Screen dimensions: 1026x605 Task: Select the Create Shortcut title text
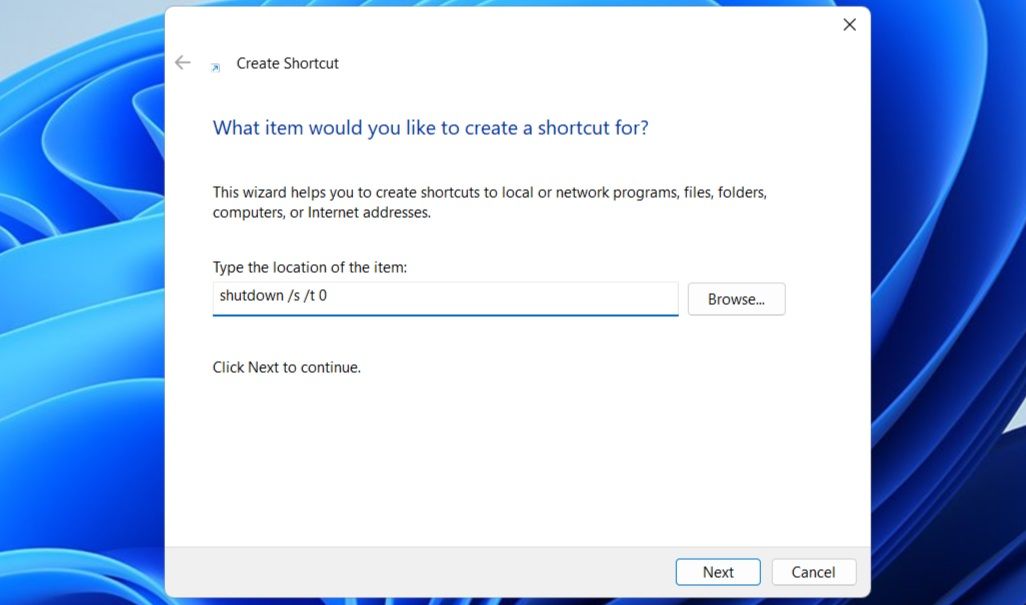(288, 63)
